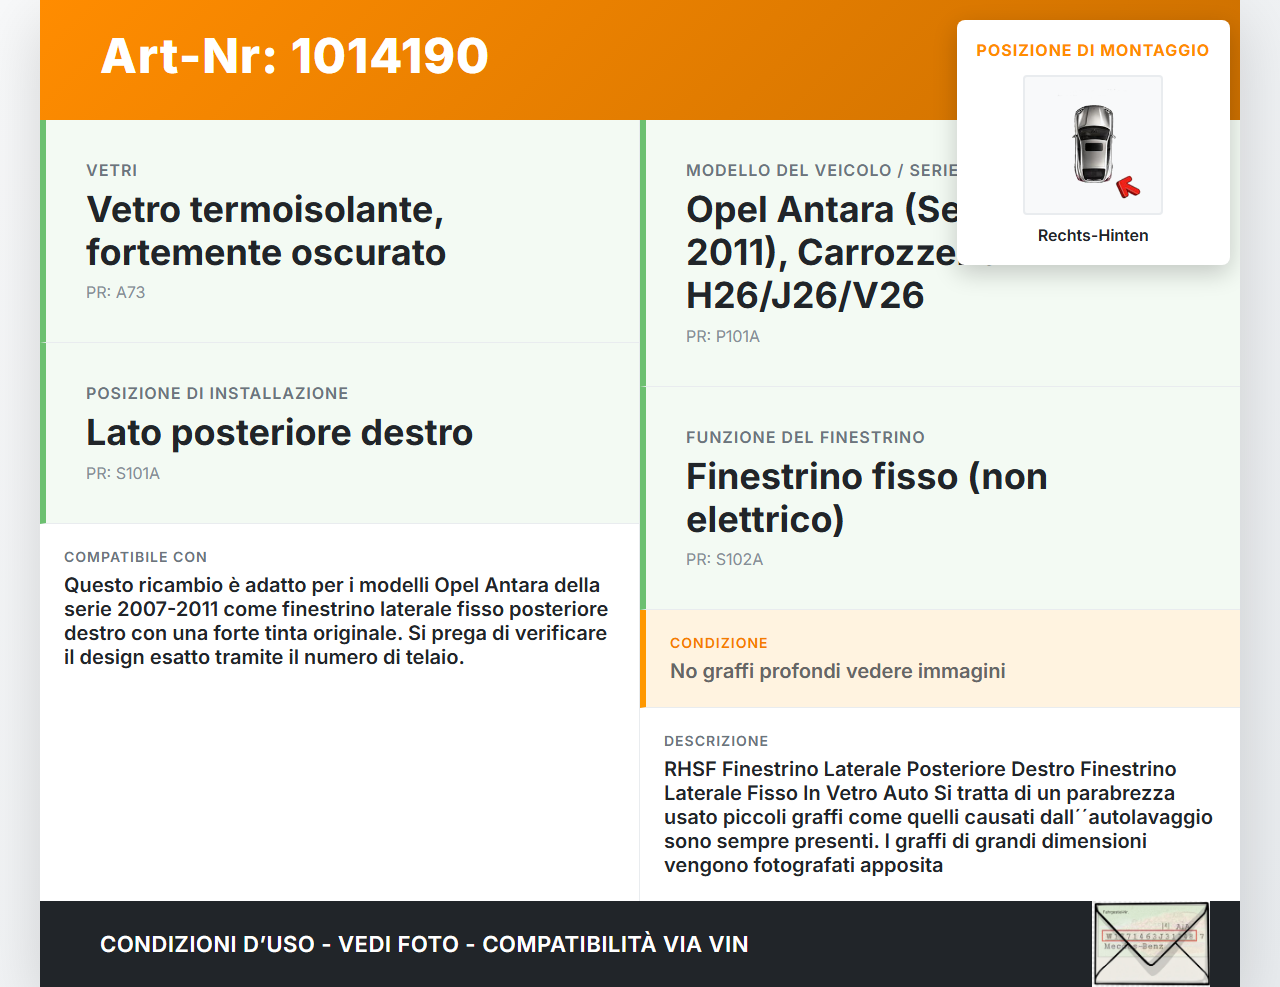Click the 'PR: P101A' code
The image size is (1280, 987).
coord(723,336)
